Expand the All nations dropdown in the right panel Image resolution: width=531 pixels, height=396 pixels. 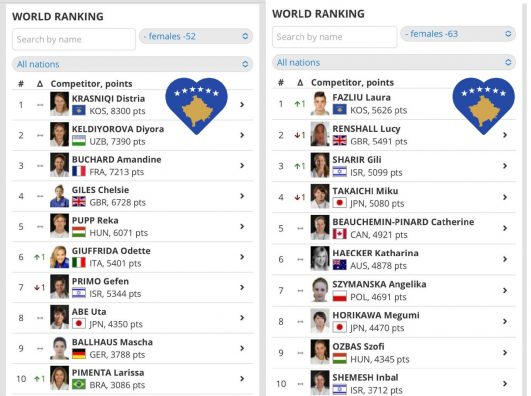click(394, 62)
